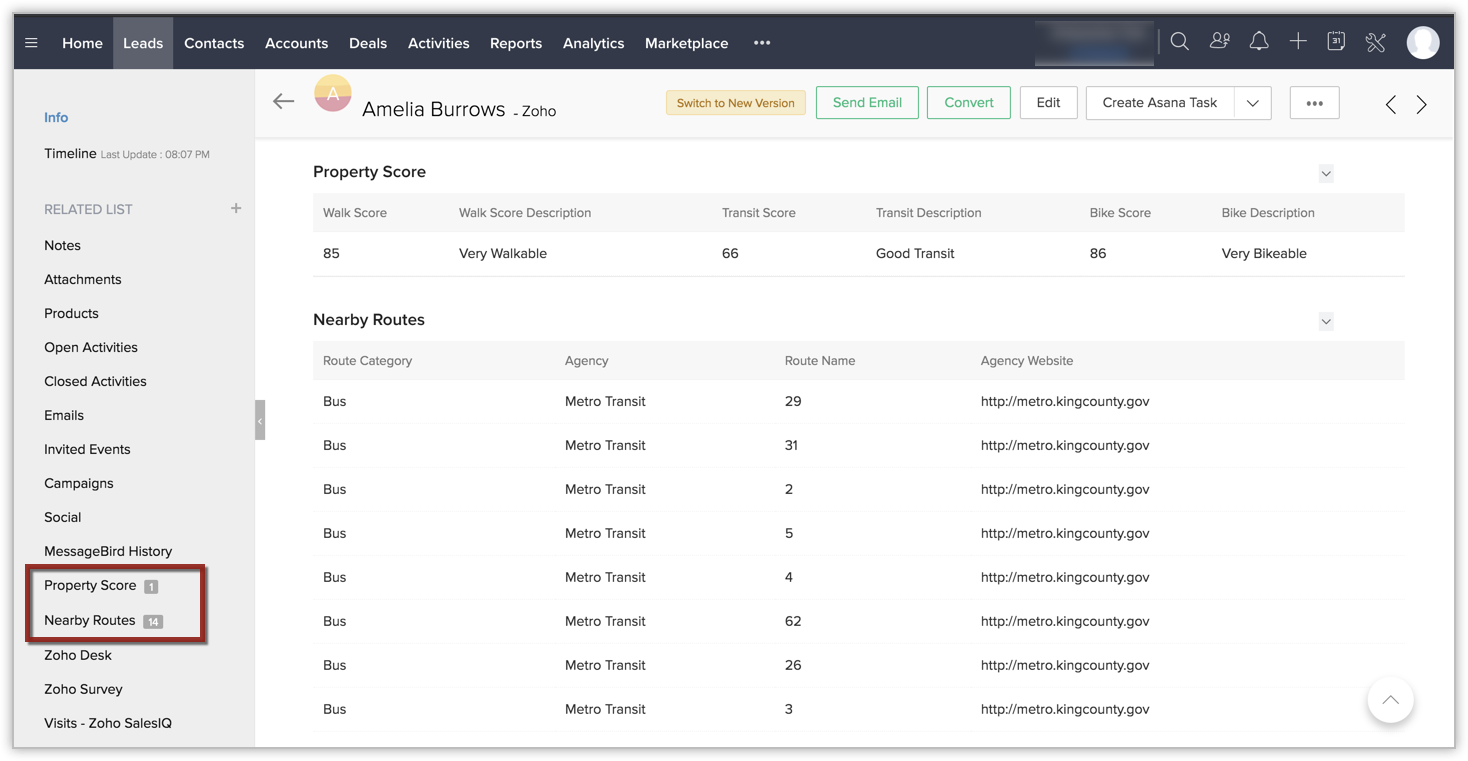Click the user profile avatar
This screenshot has width=1468, height=761.
1422,42
